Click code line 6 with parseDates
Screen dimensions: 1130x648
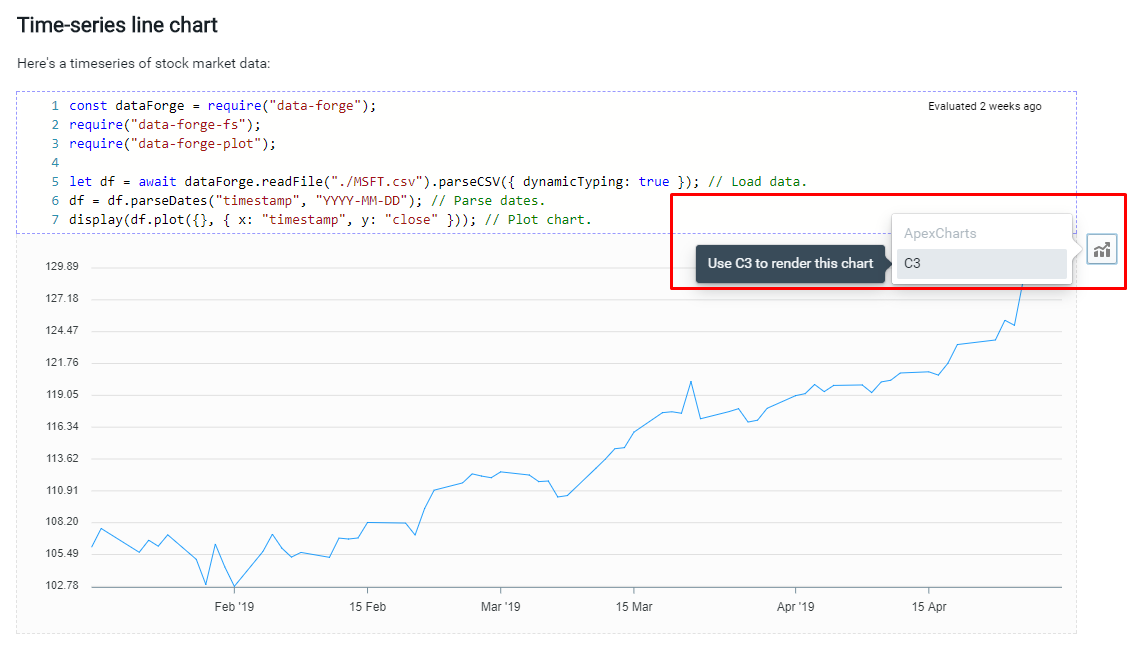click(x=307, y=200)
